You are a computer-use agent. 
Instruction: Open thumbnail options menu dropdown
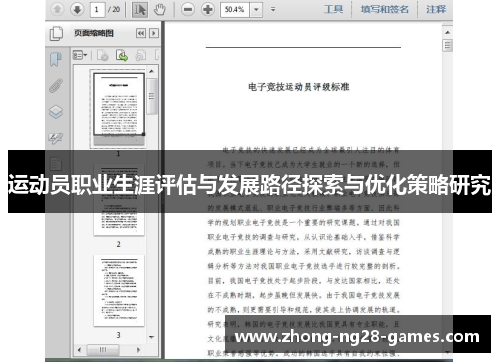point(80,55)
